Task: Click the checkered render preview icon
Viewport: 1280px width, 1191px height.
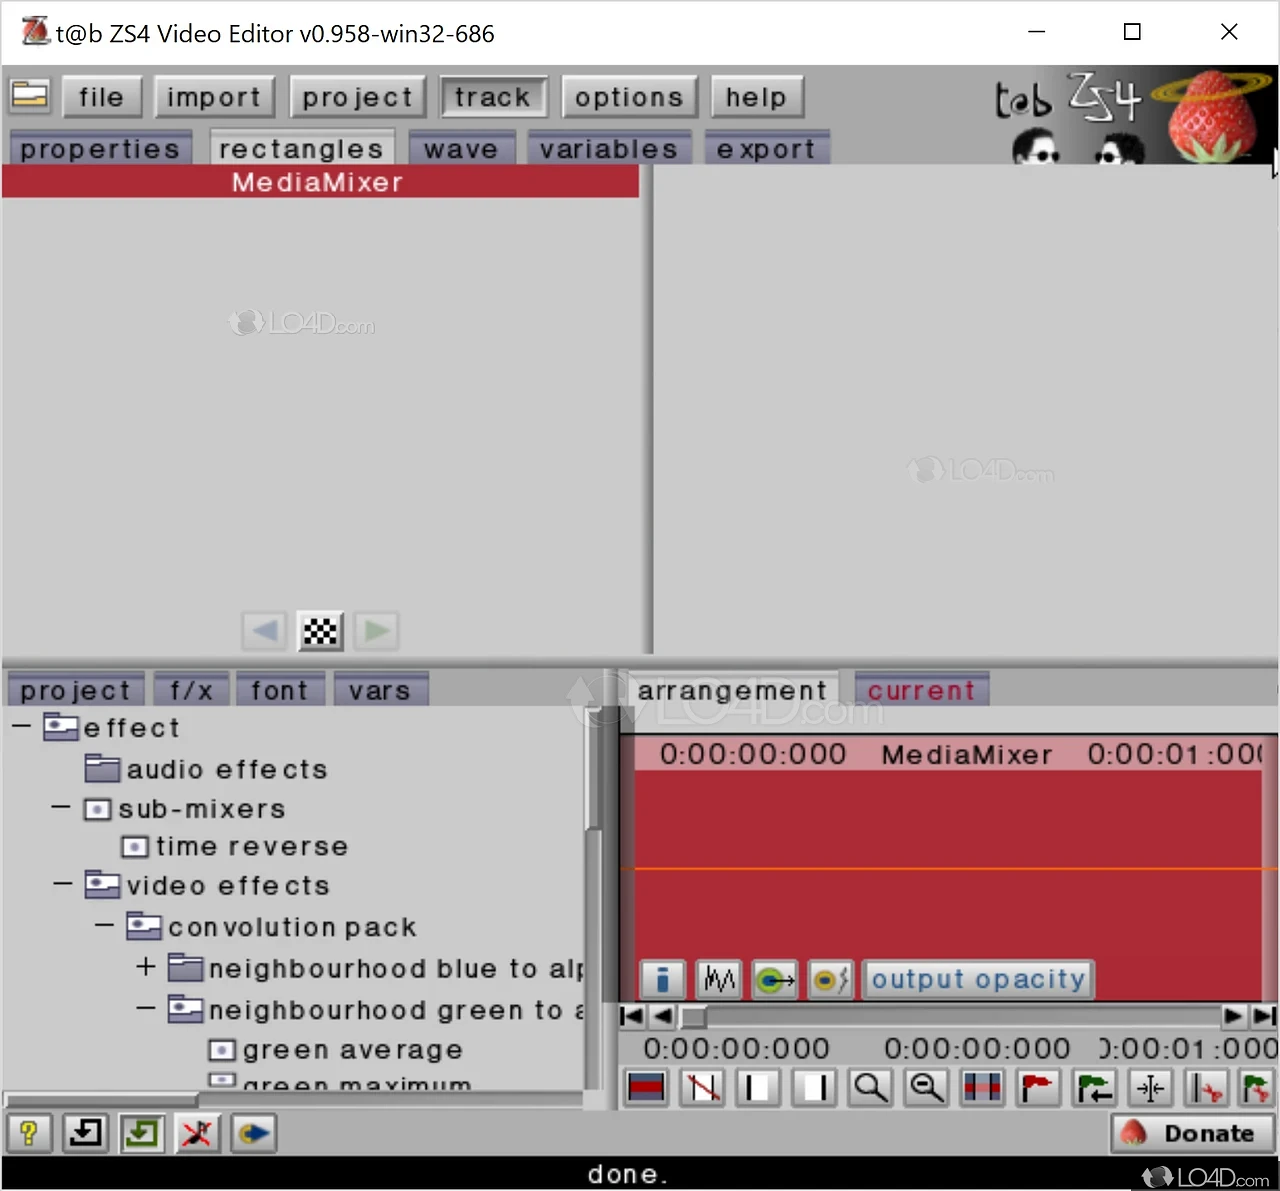Action: pyautogui.click(x=320, y=631)
